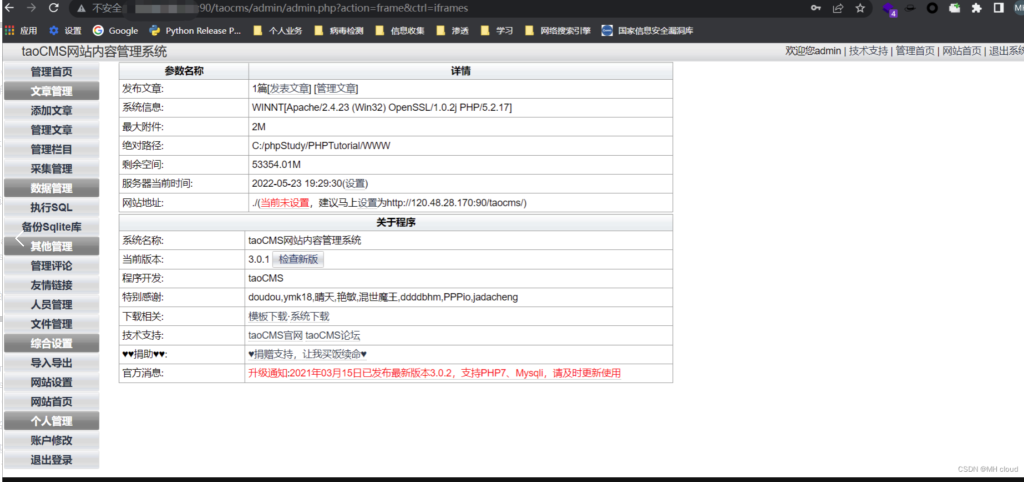Click the not-secure warning triangle icon

pos(81,8)
